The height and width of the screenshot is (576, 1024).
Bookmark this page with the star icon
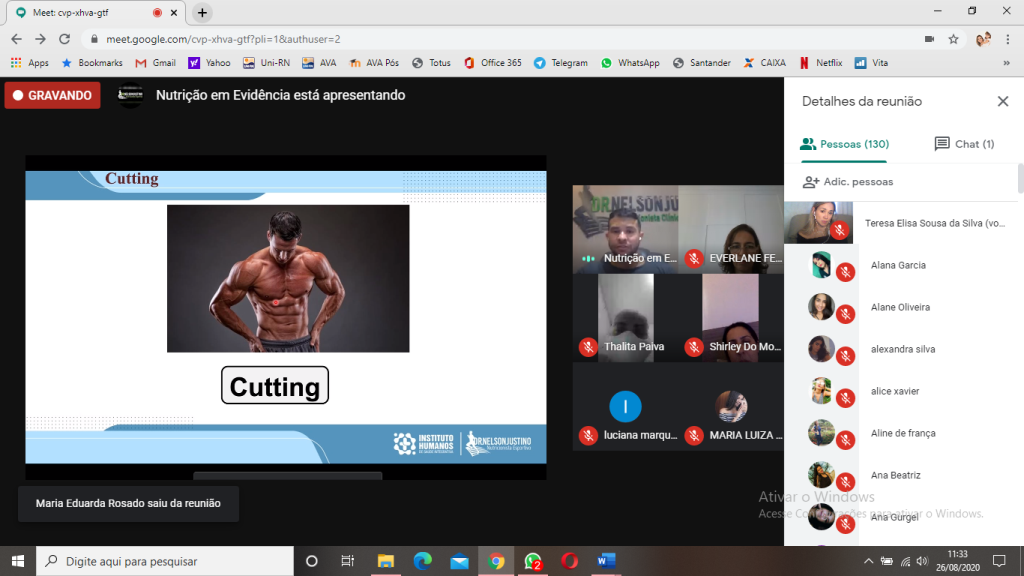953,39
